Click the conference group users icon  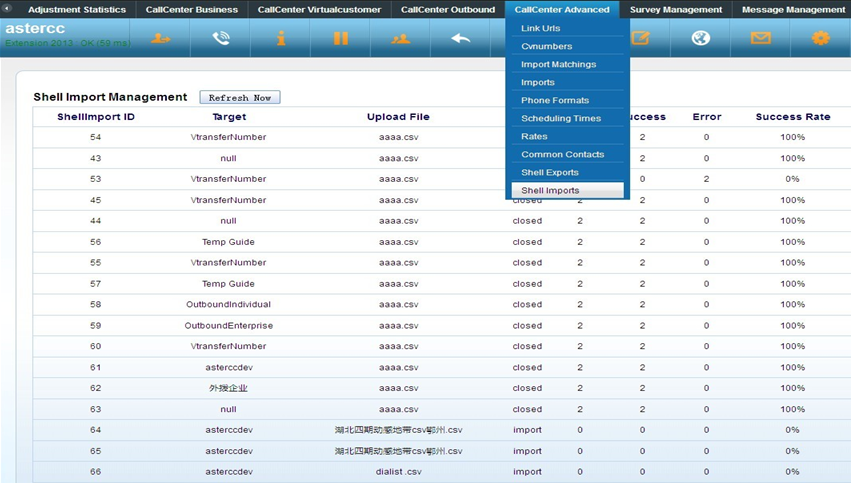click(401, 39)
